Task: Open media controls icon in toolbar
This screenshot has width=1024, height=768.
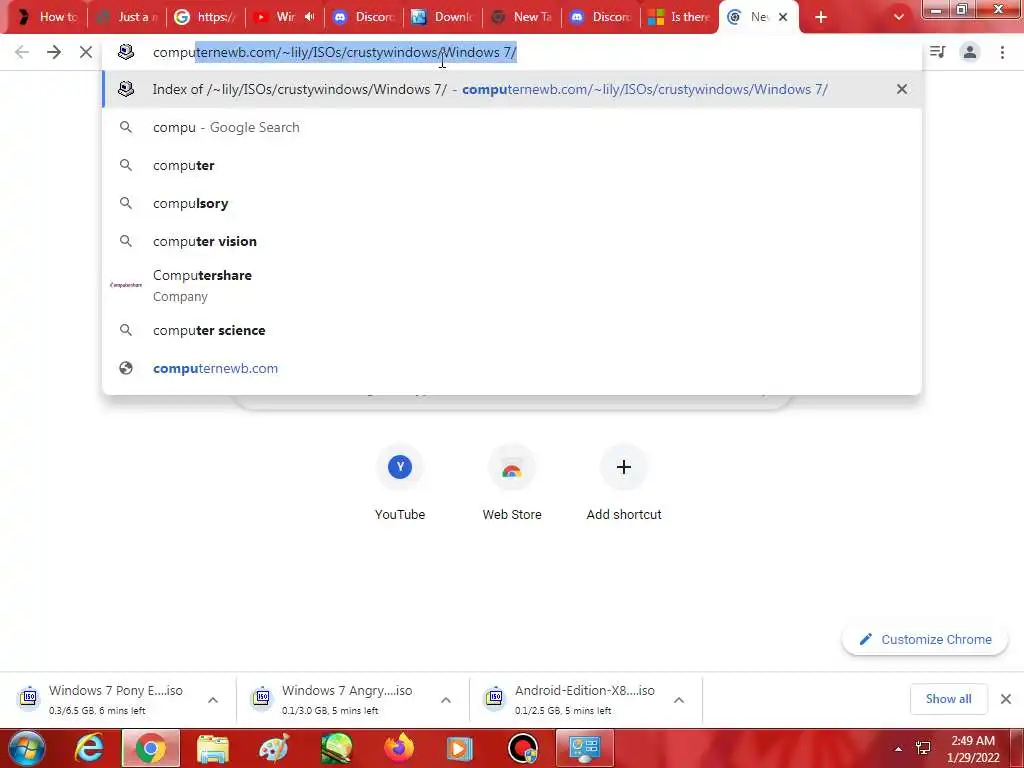Action: click(937, 52)
